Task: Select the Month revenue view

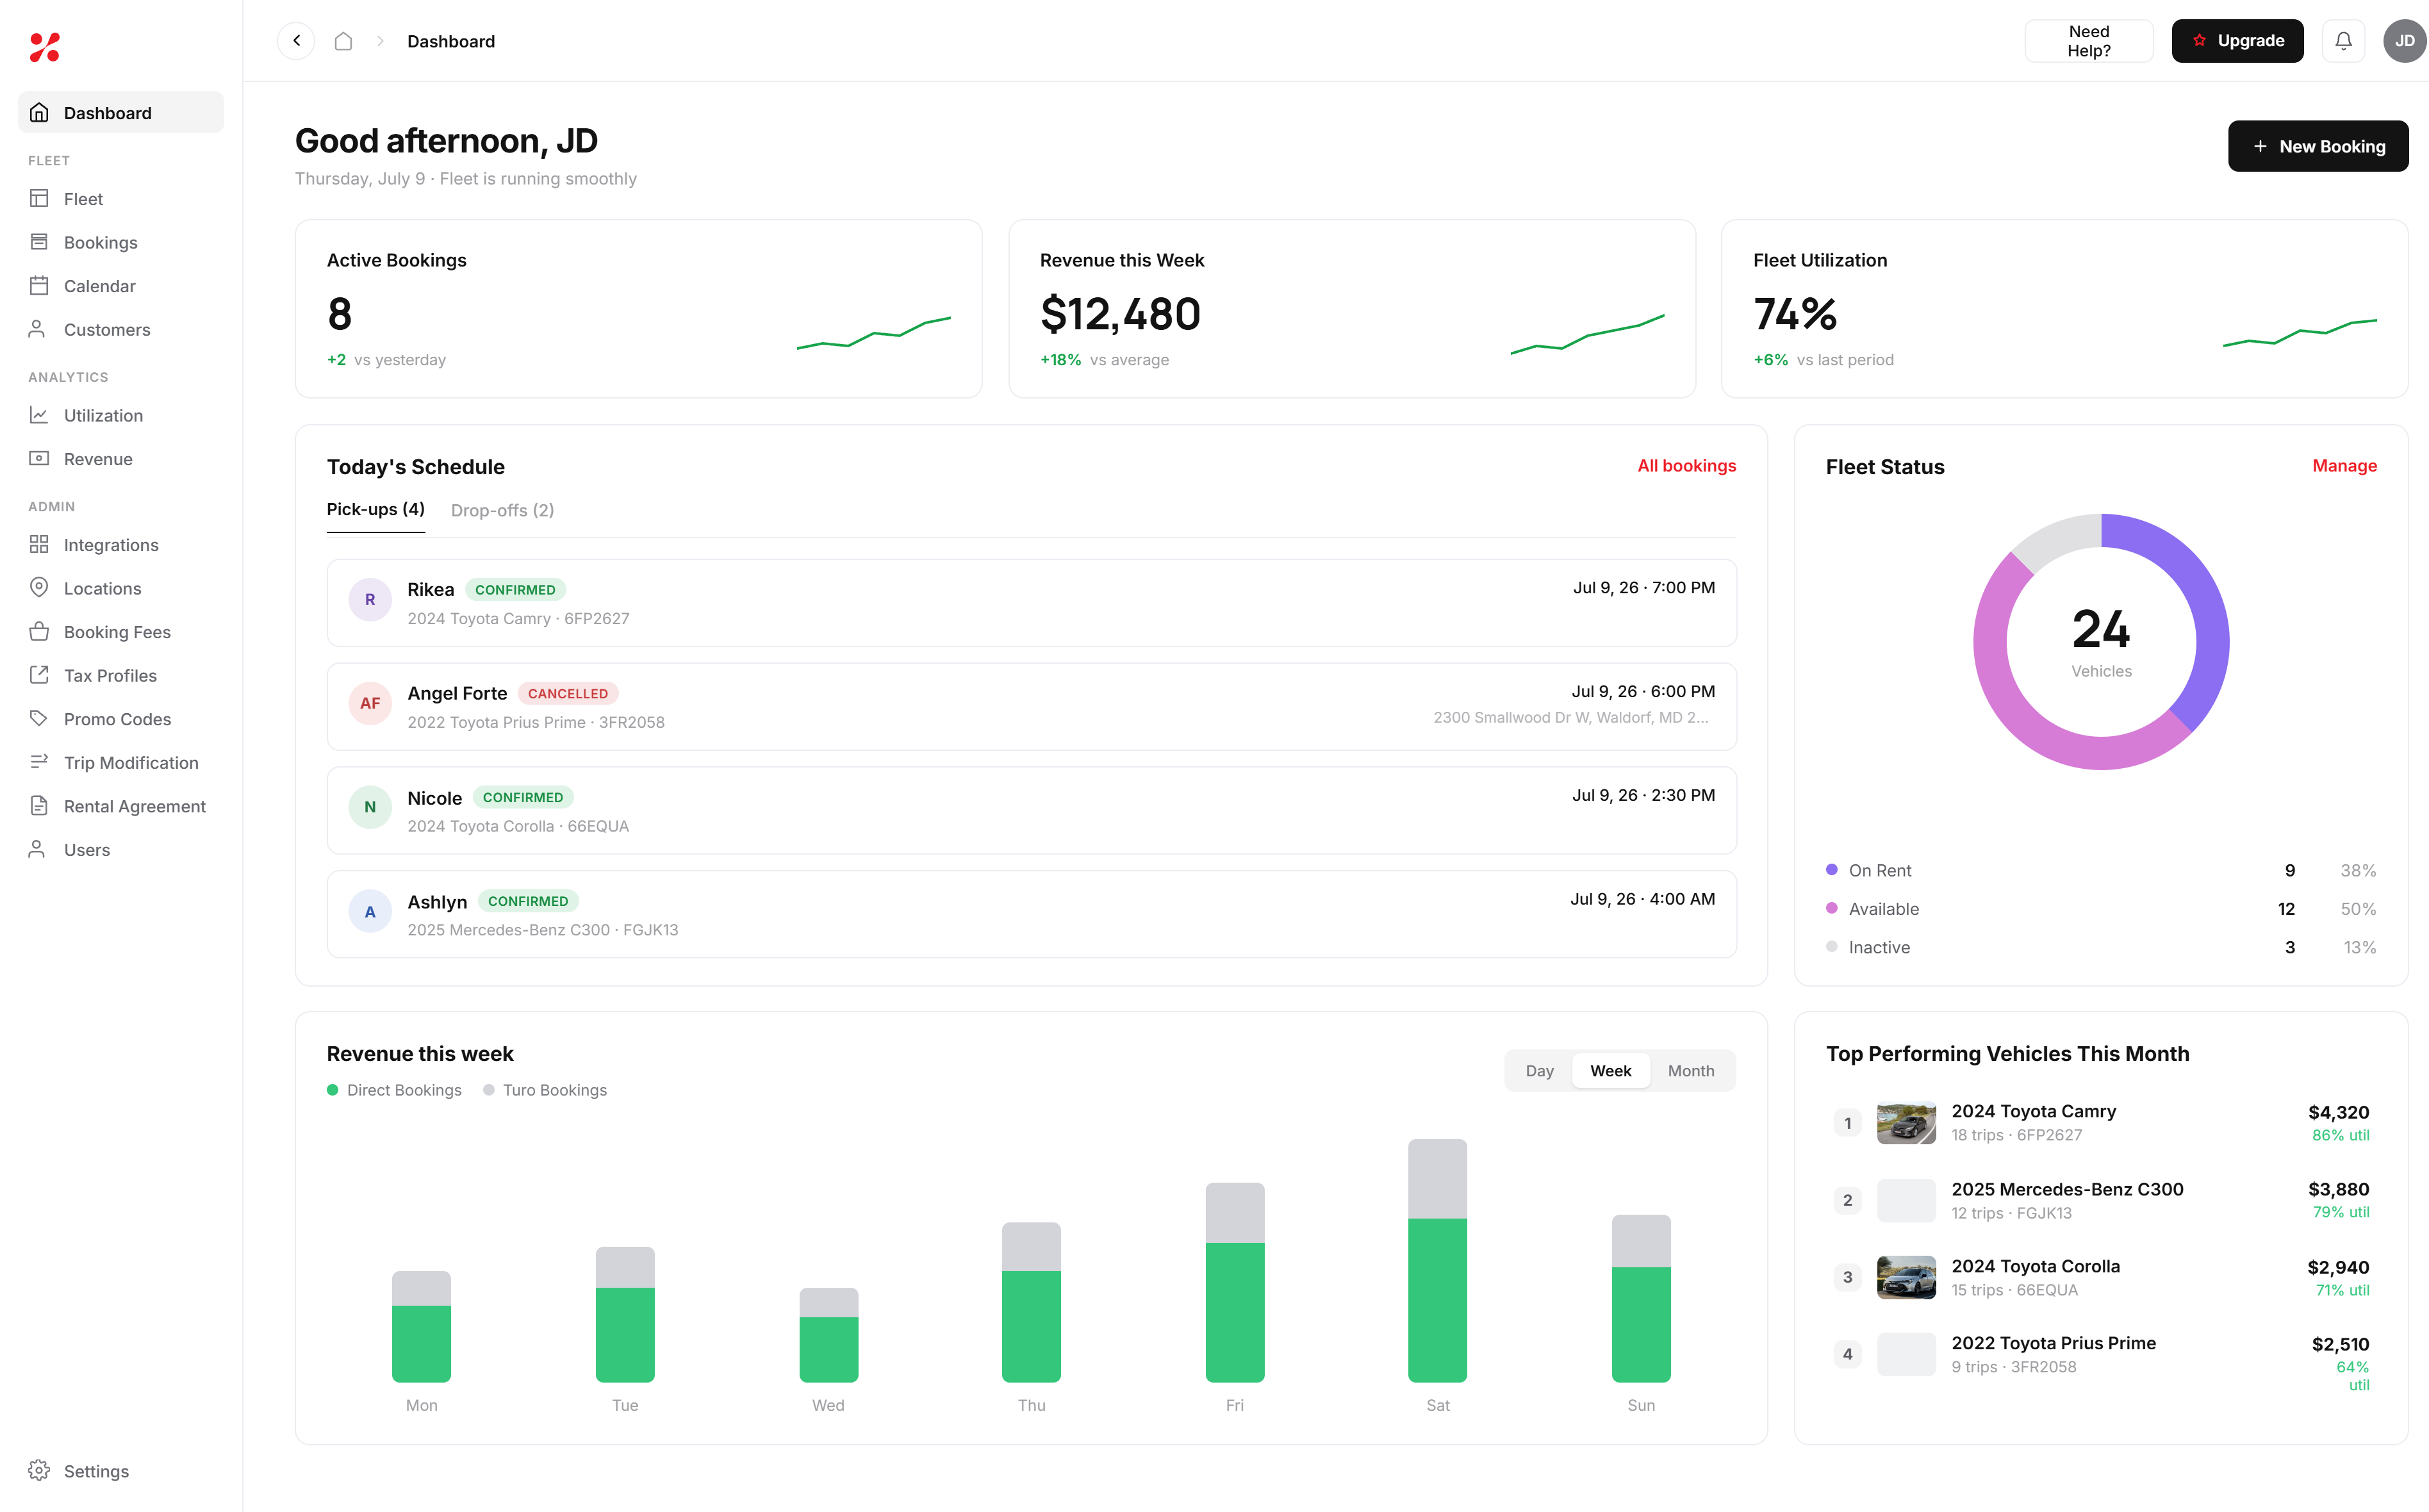Action: coord(1690,1071)
